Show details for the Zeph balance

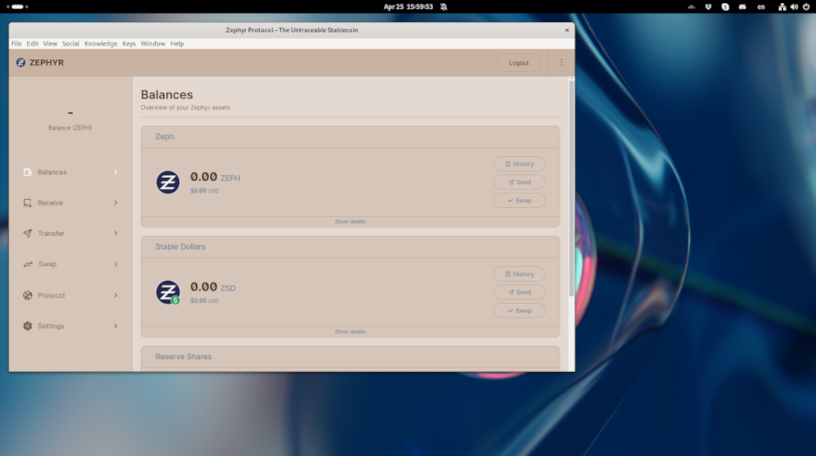click(x=350, y=222)
